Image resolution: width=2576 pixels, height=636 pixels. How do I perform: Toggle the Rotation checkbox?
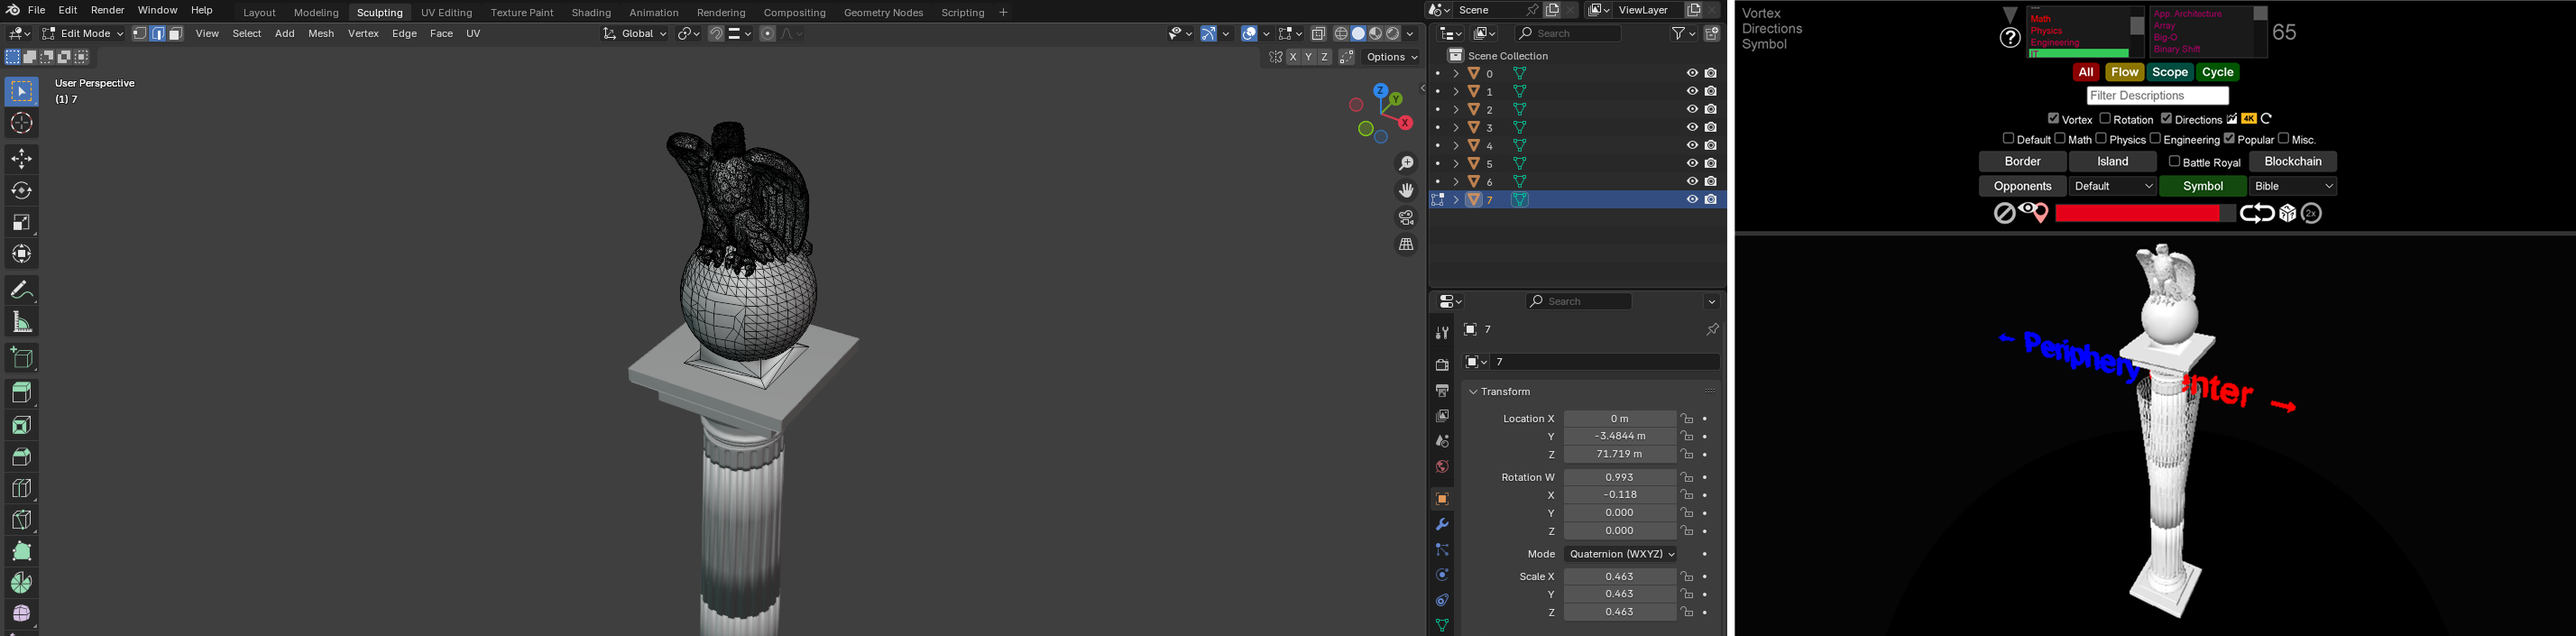[2105, 119]
